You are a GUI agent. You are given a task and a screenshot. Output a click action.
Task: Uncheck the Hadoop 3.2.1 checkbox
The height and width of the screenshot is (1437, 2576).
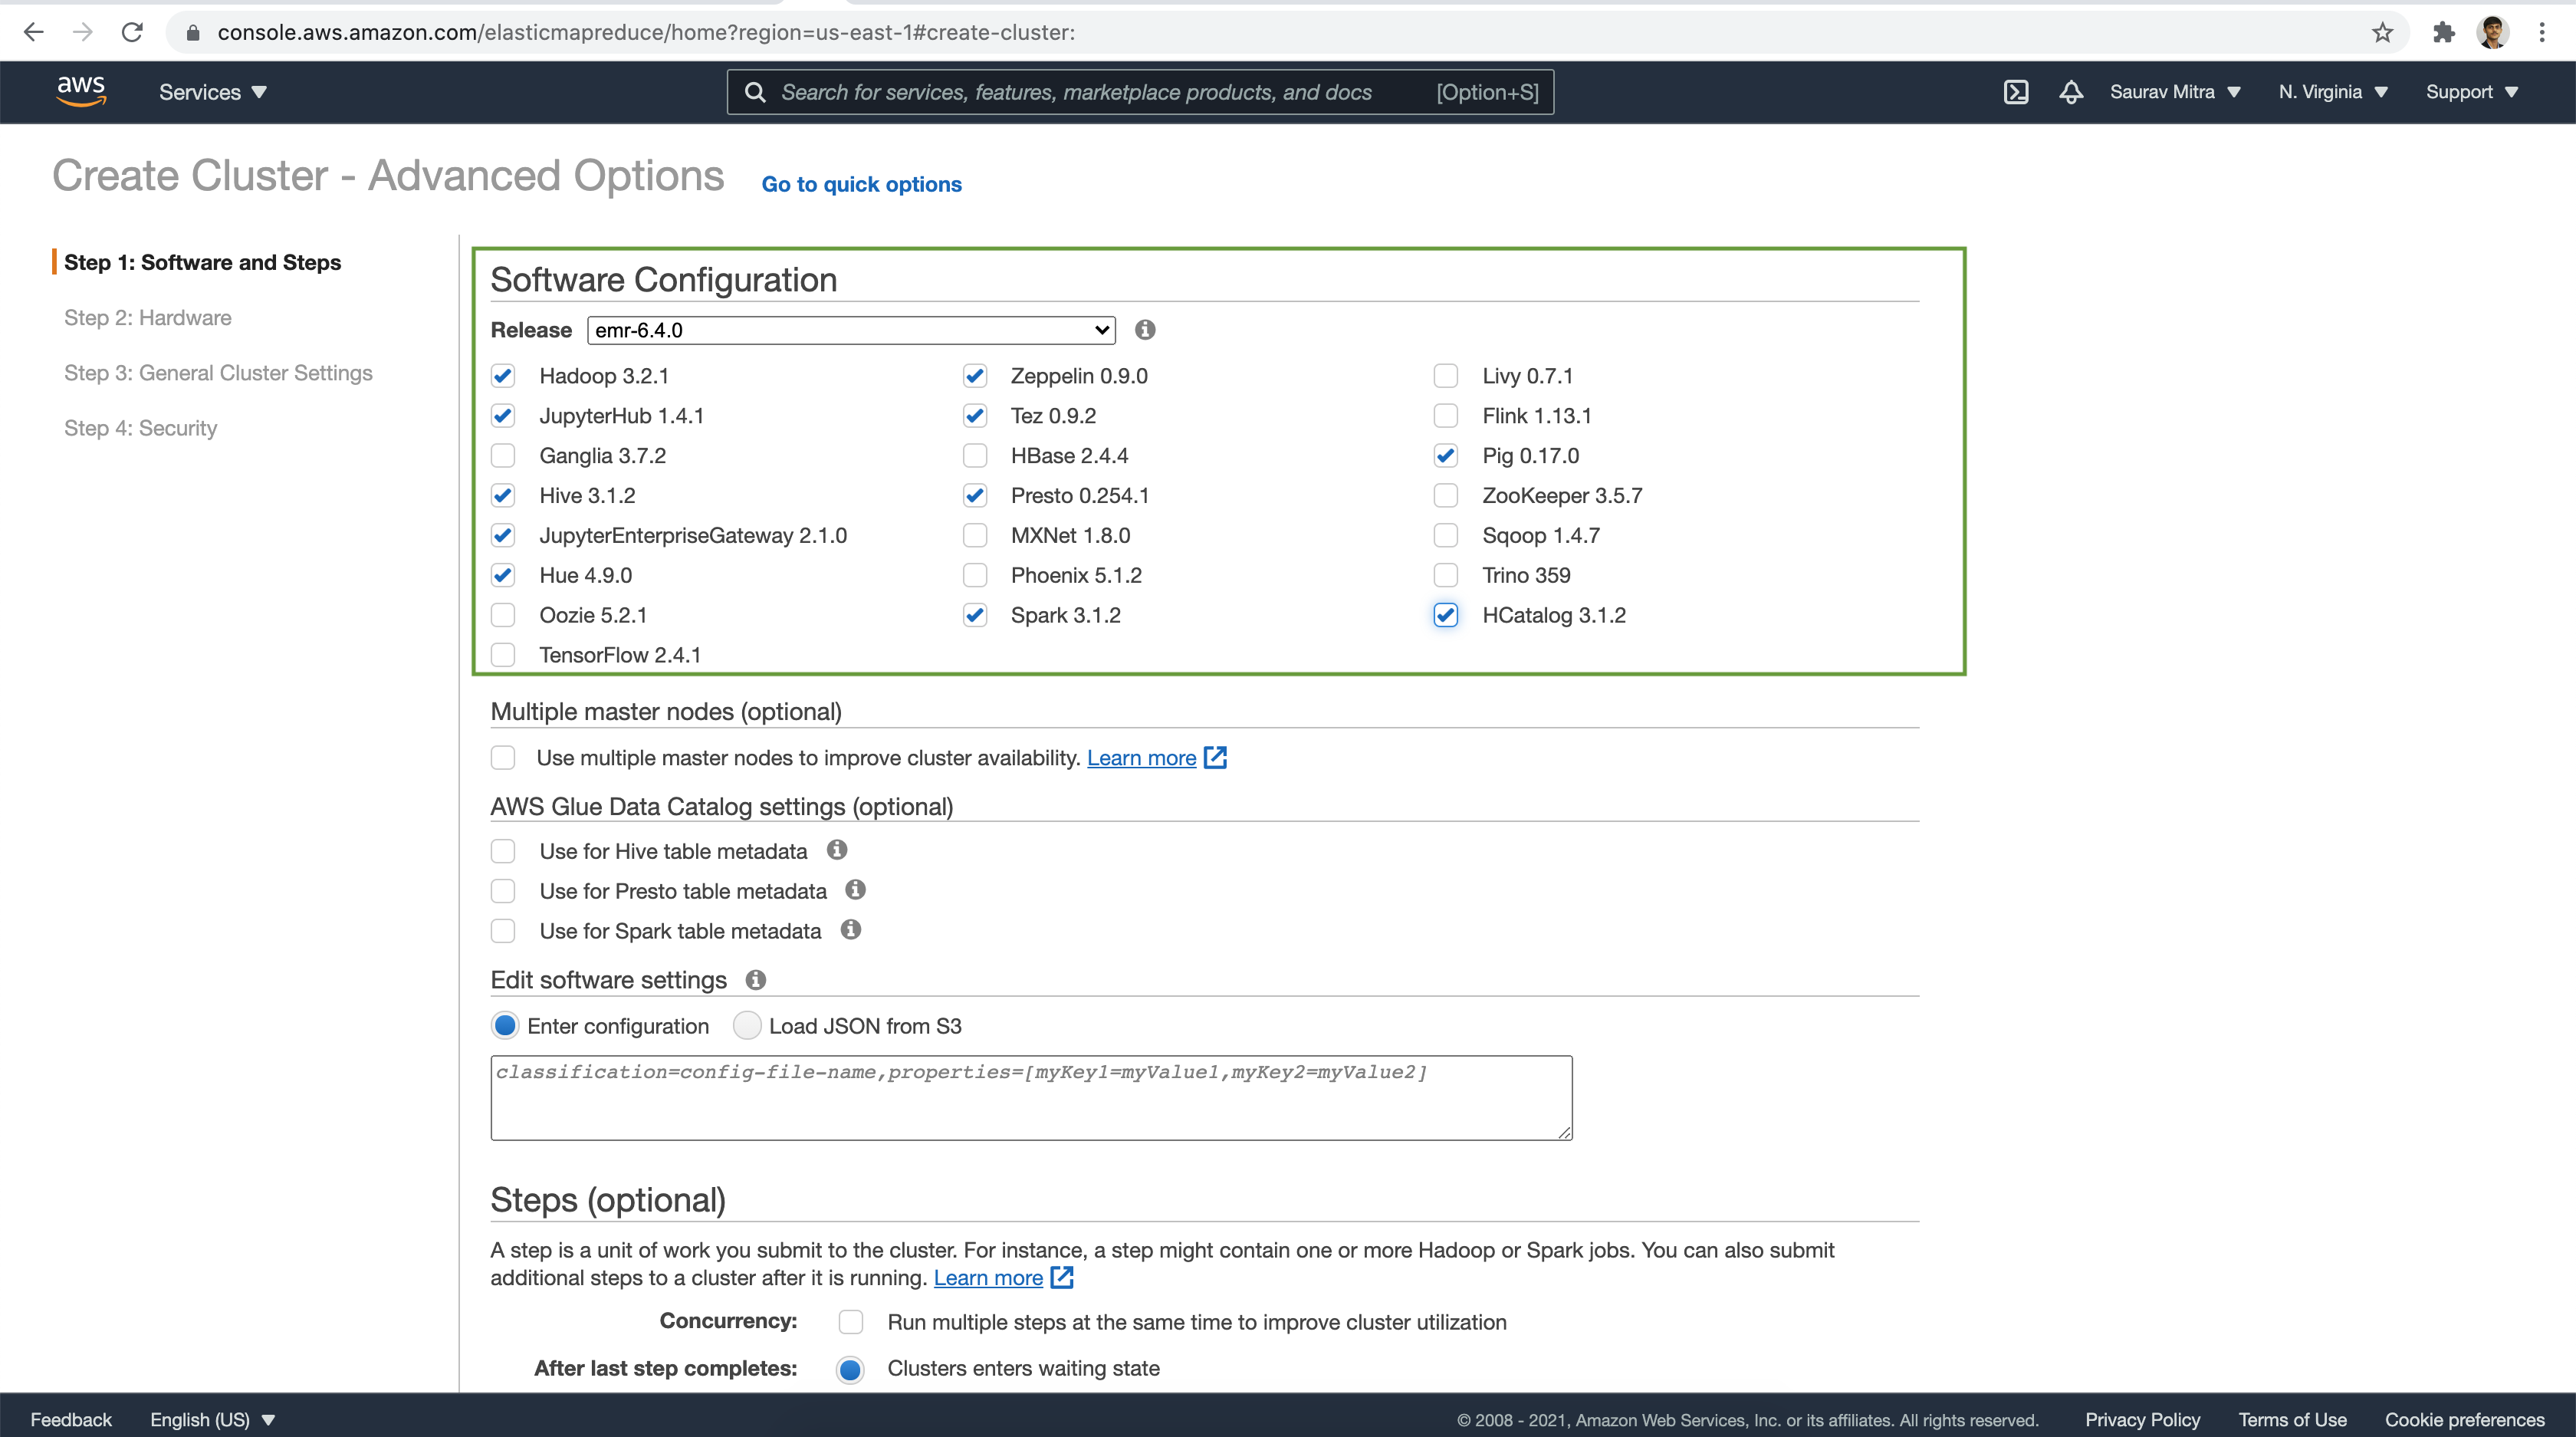(x=503, y=376)
